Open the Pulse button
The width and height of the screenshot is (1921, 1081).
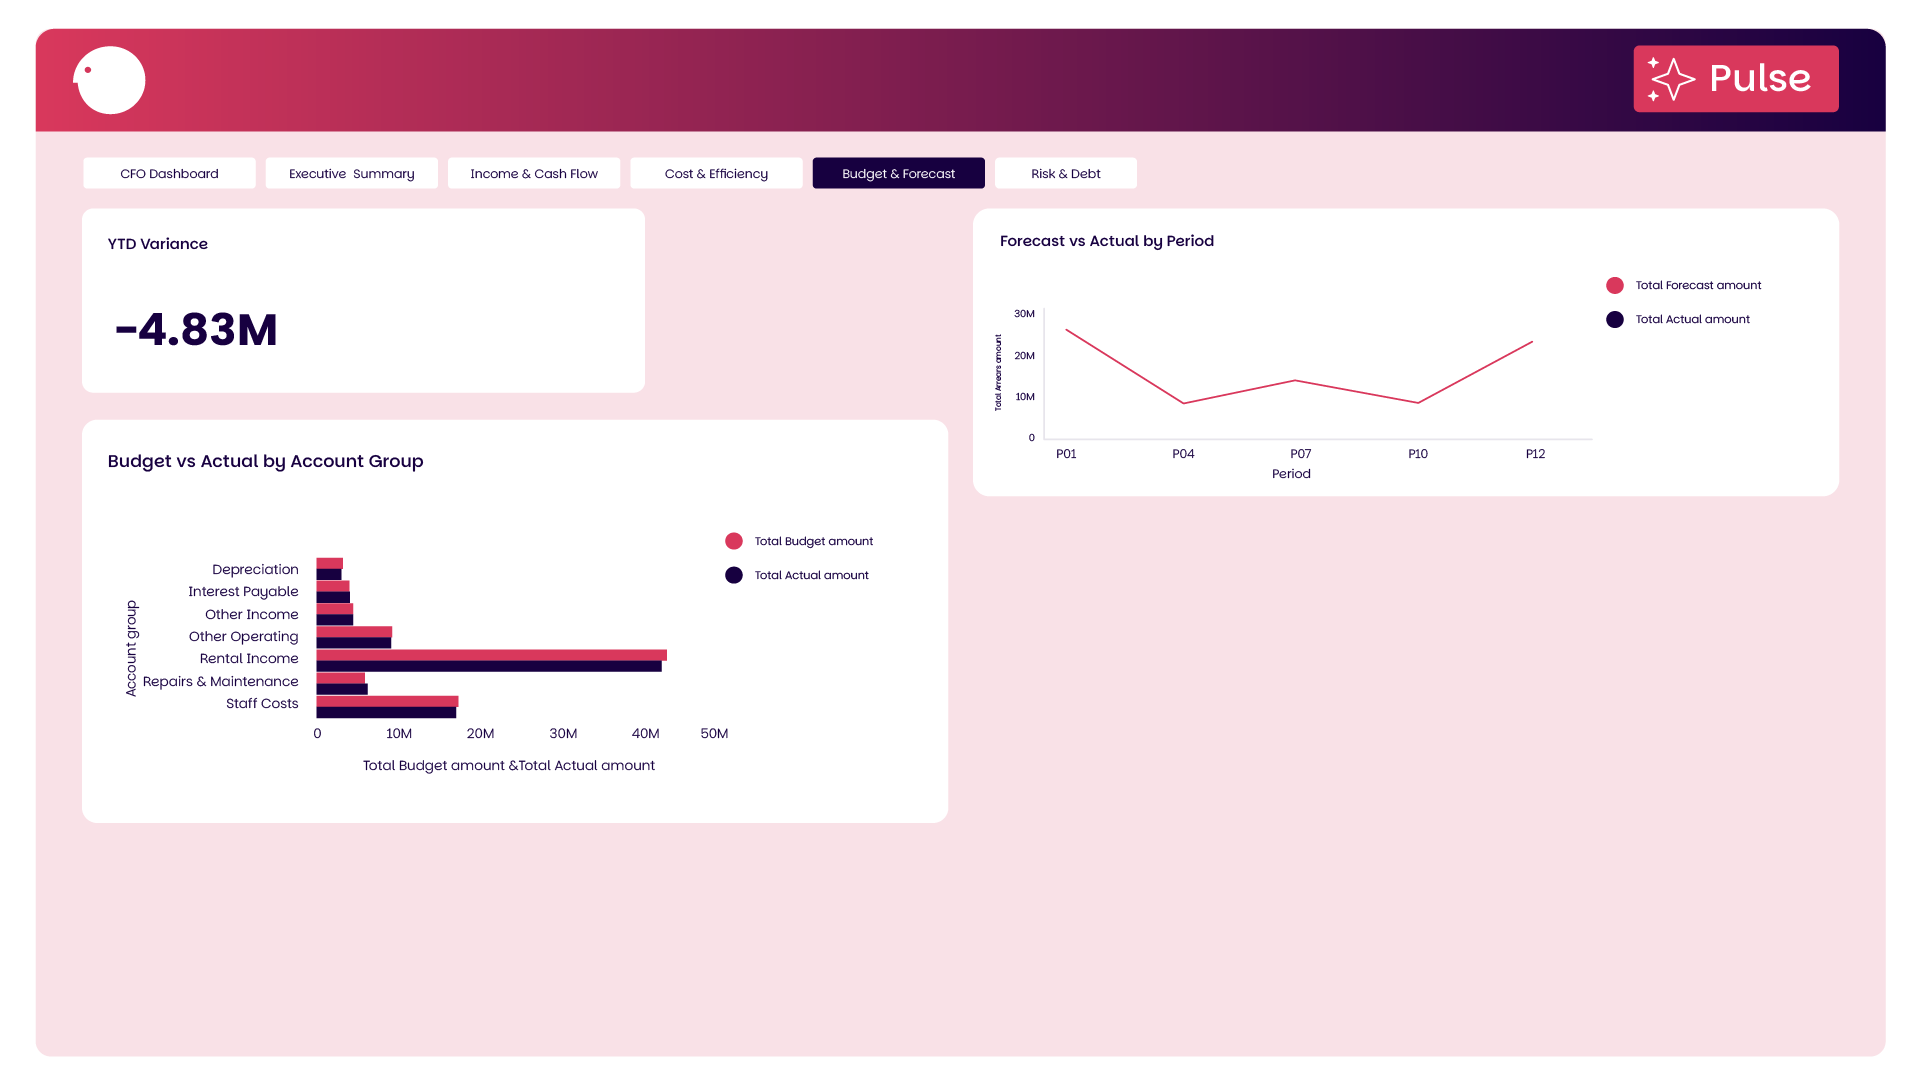[x=1736, y=79]
